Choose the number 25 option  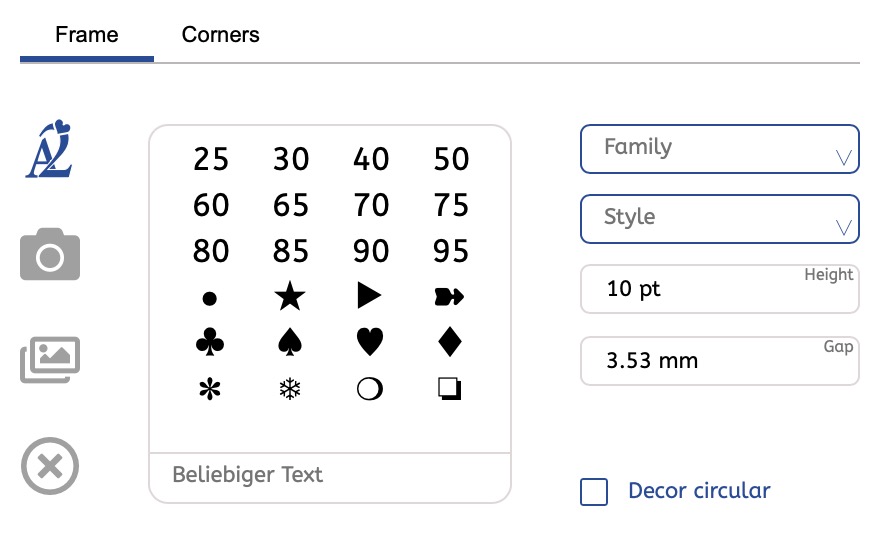click(x=210, y=159)
